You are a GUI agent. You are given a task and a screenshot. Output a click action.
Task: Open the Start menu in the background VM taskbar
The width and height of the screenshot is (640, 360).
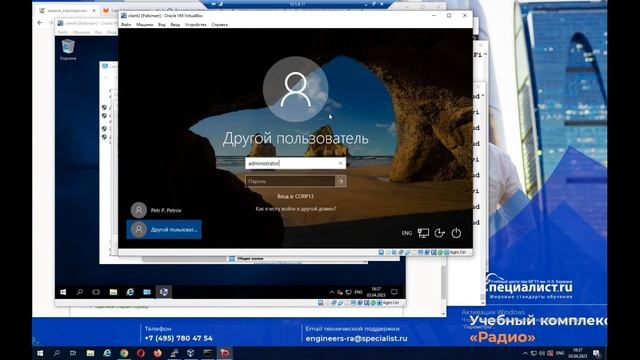(x=63, y=292)
